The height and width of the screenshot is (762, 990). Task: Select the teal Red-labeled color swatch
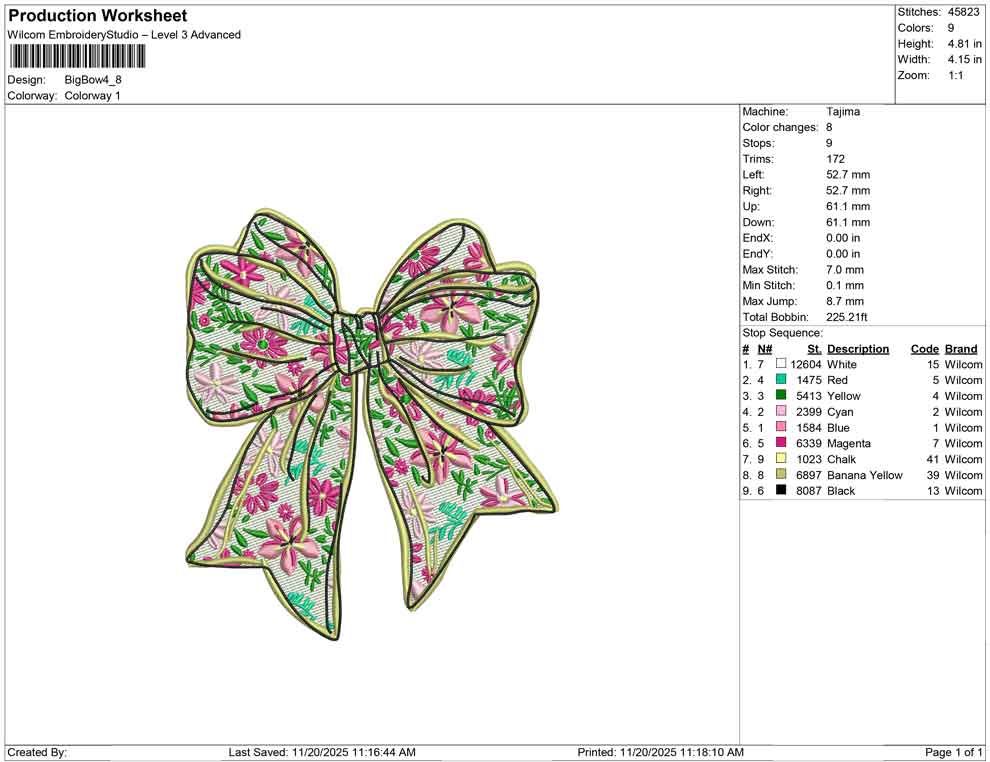pyautogui.click(x=781, y=381)
